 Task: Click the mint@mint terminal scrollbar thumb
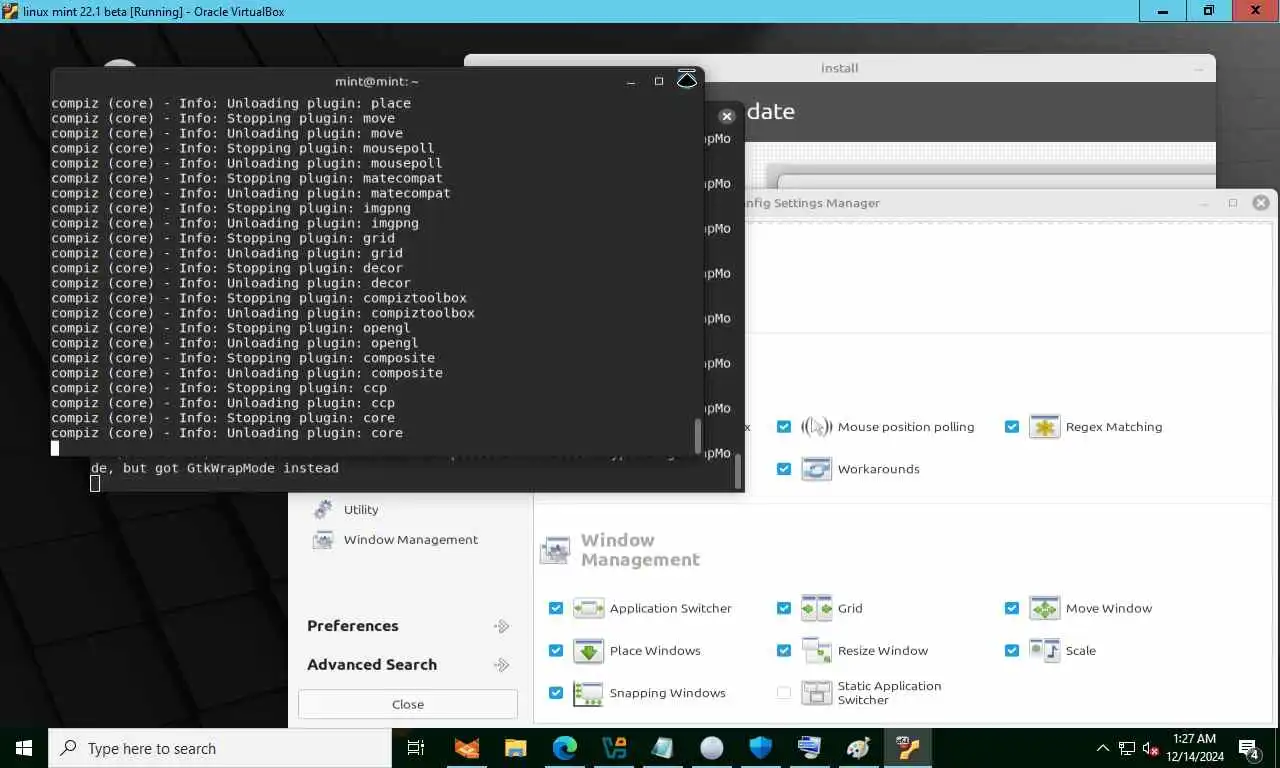(698, 435)
